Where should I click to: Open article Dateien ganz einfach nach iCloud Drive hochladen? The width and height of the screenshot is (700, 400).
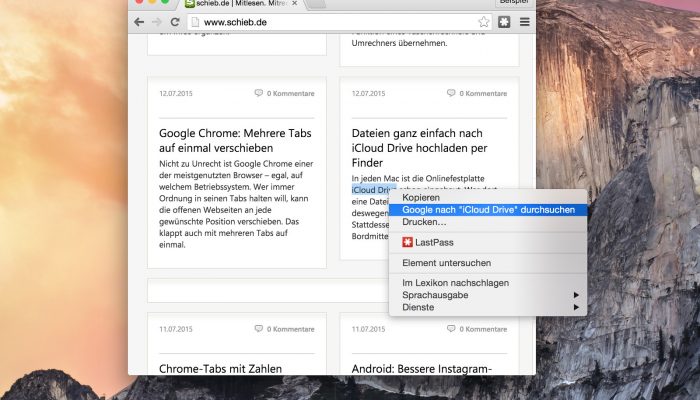(x=419, y=148)
